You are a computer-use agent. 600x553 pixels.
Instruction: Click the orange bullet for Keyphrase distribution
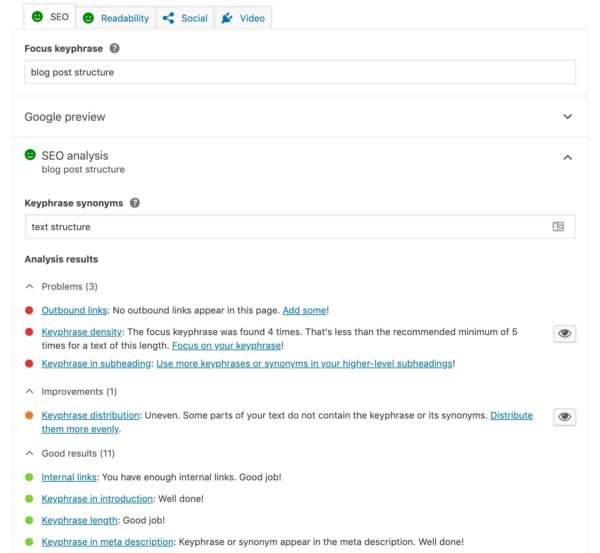[29, 415]
